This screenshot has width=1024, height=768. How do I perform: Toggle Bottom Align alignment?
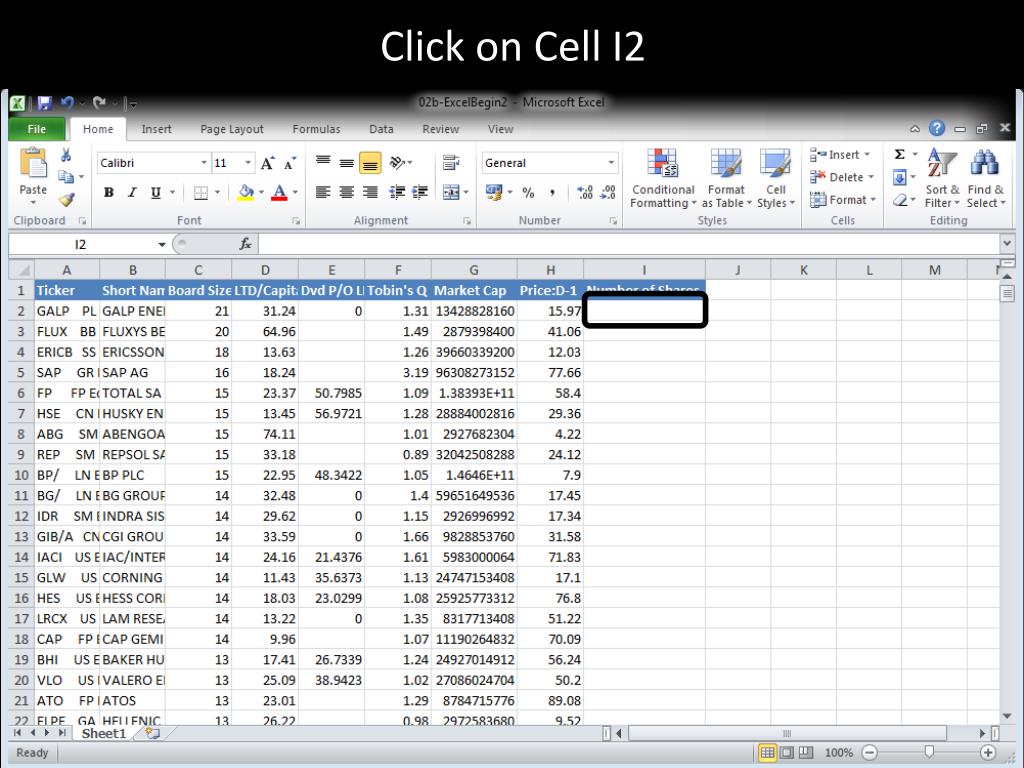[x=370, y=162]
